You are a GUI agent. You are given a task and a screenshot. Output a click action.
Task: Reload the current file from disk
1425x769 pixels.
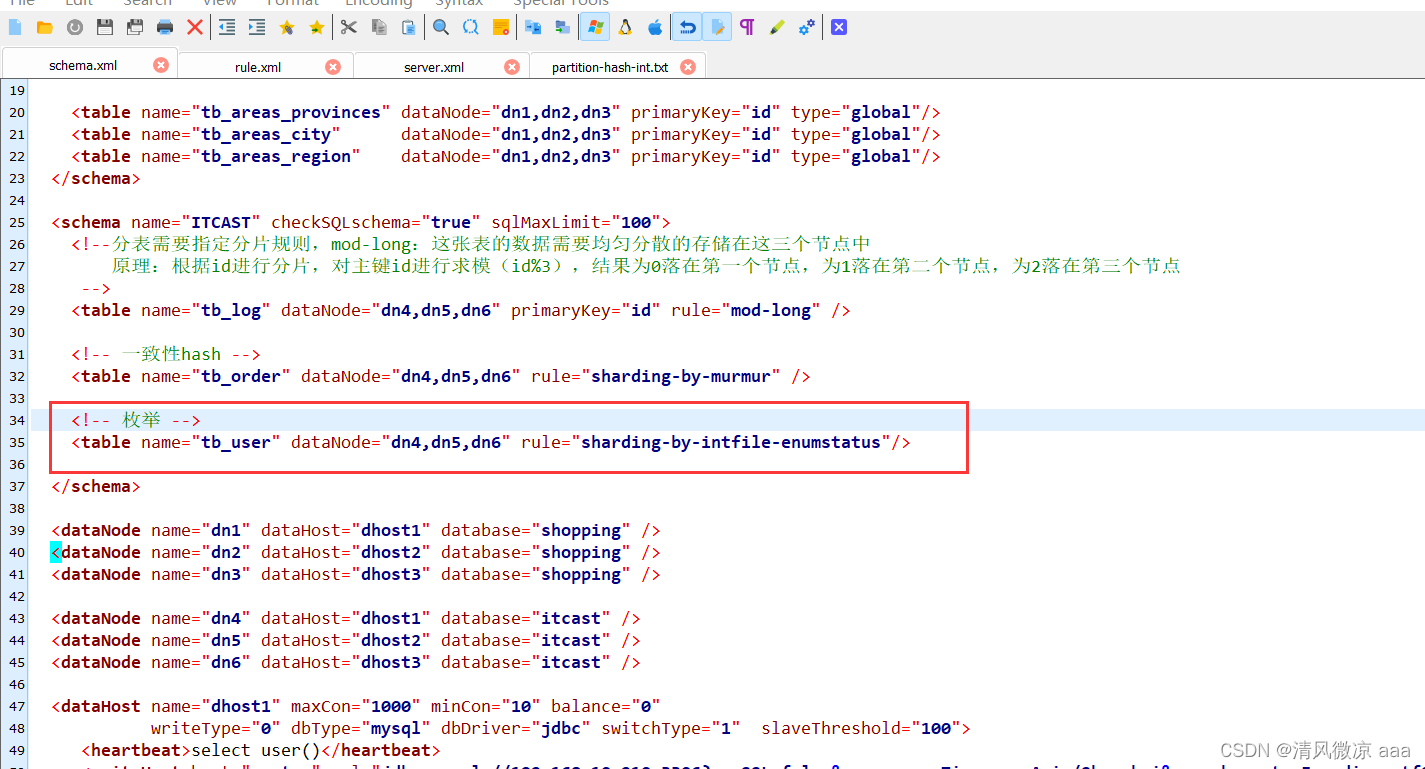[75, 28]
